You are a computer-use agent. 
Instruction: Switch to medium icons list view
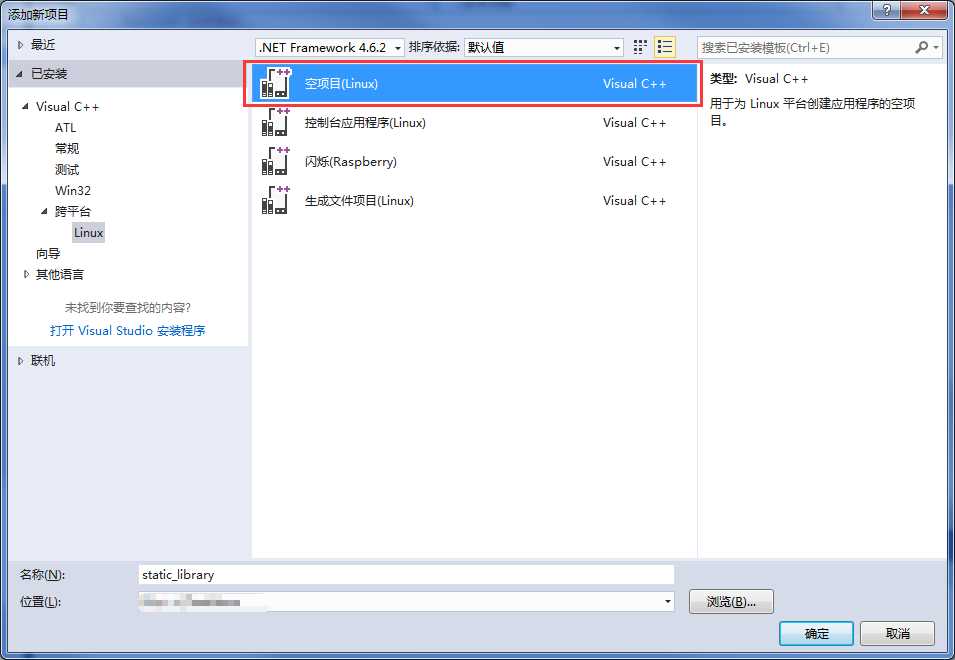(x=664, y=47)
